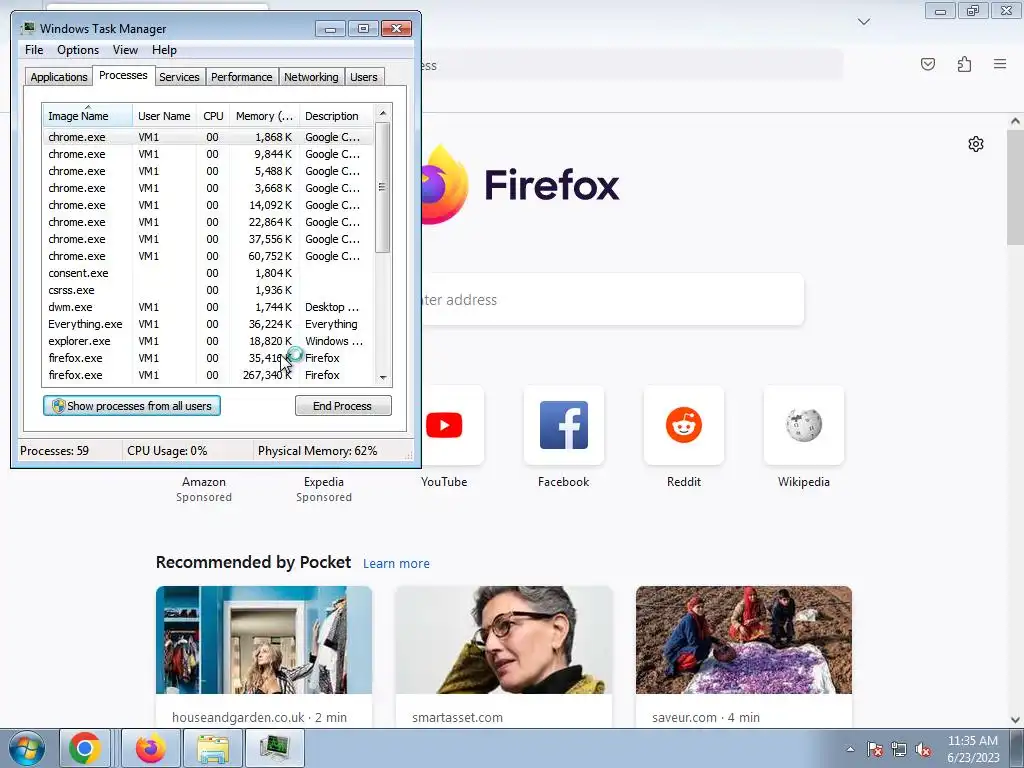1024x768 pixels.
Task: Click taskbar clock showing 11:35 AM
Action: click(x=973, y=749)
